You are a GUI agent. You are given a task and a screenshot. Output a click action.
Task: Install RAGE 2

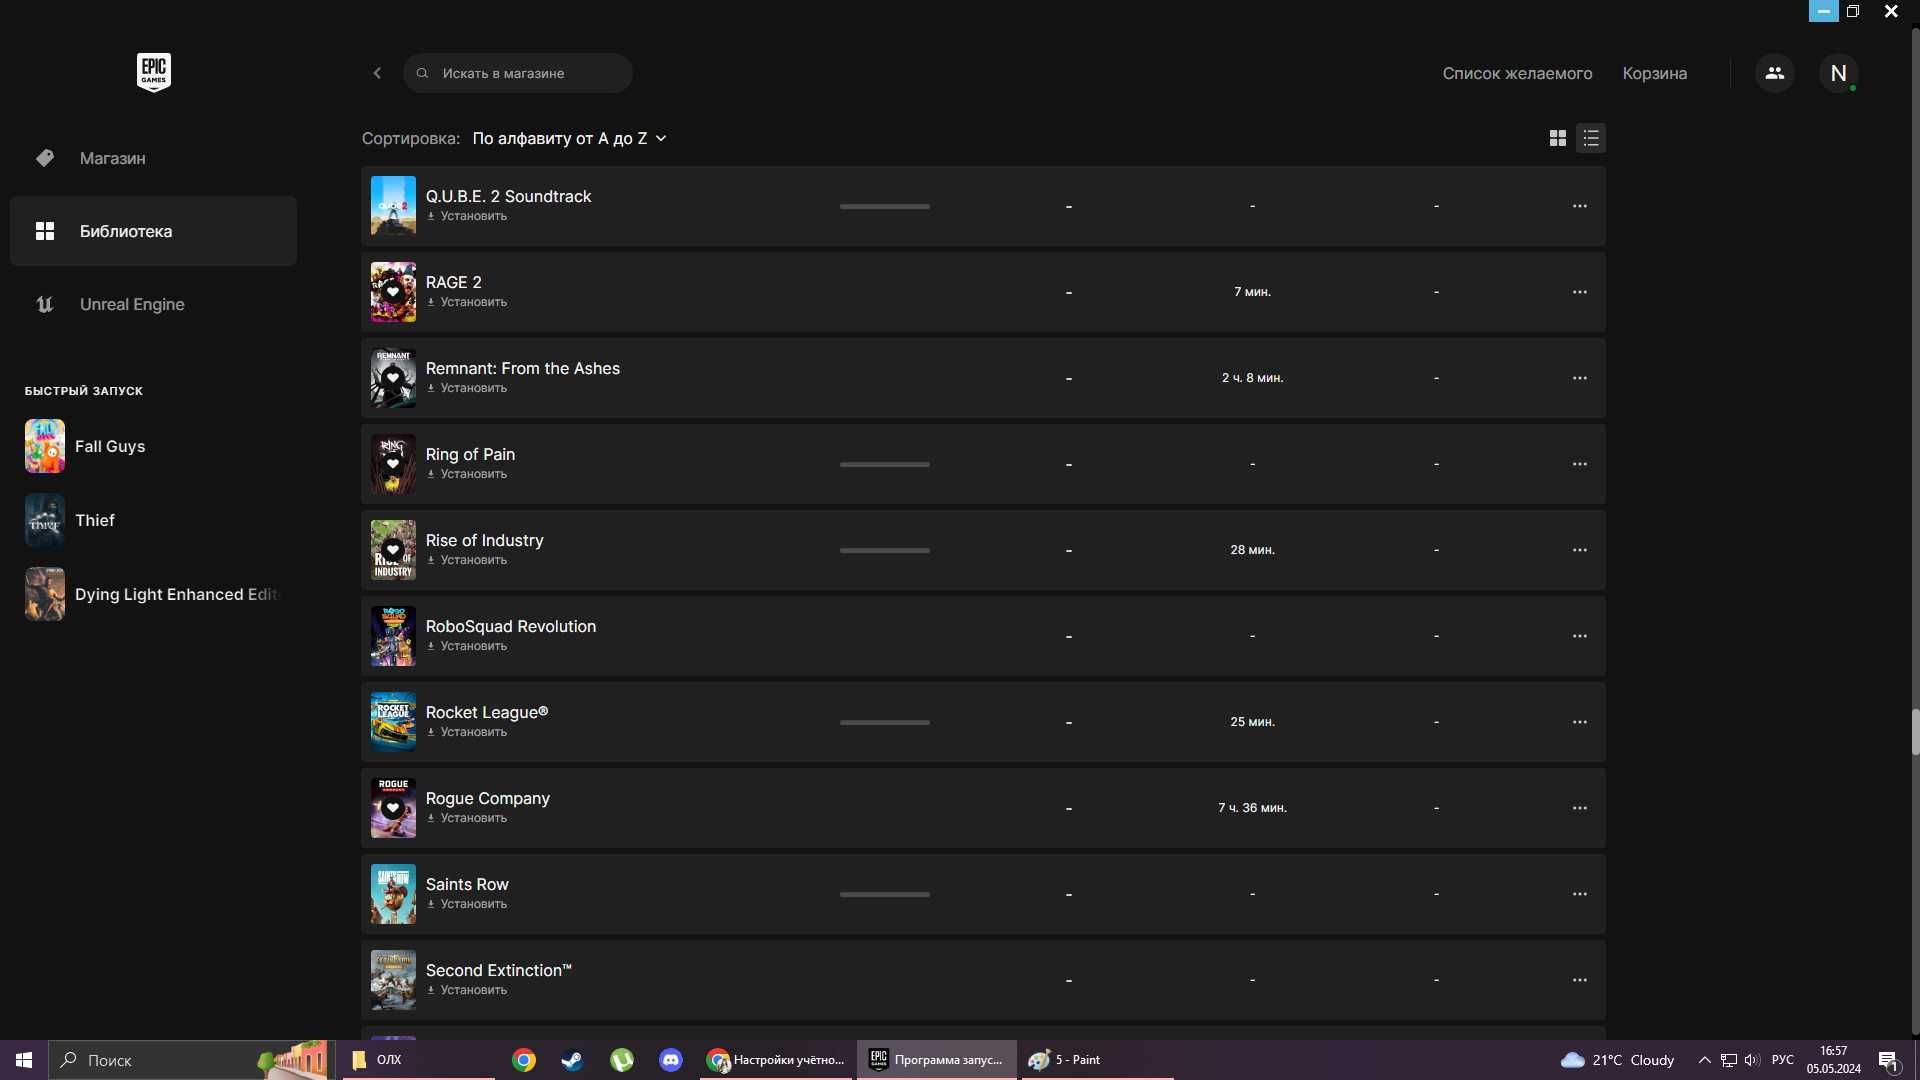(x=467, y=302)
